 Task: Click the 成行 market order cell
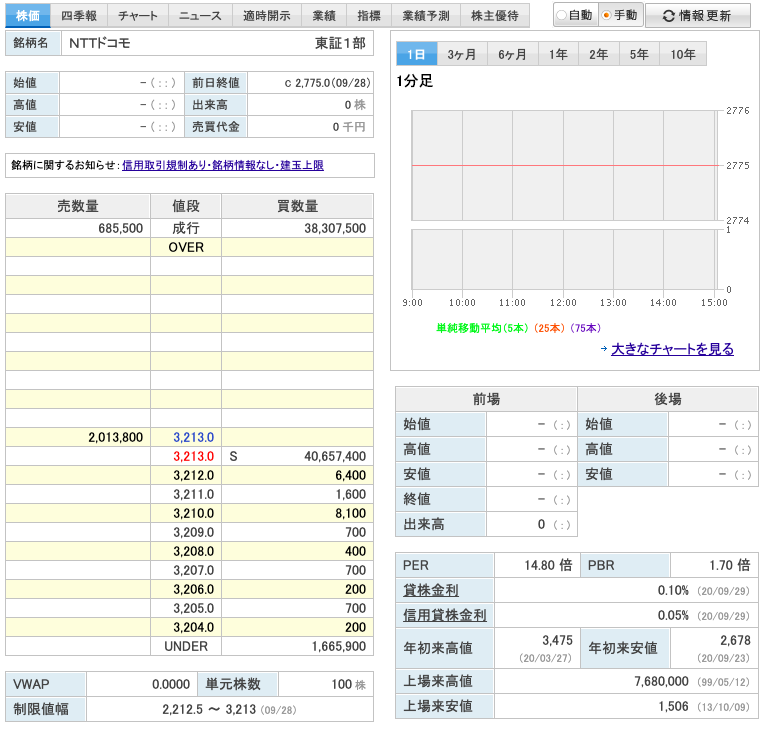tap(186, 228)
